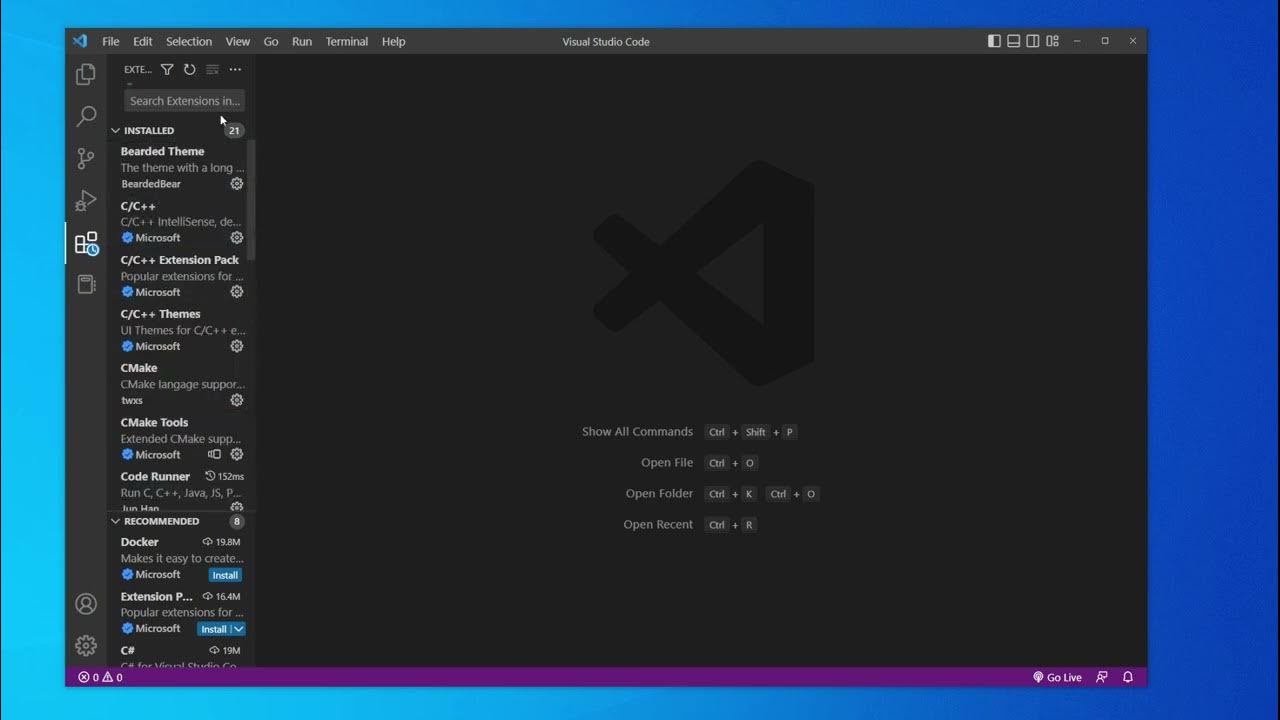Screen dimensions: 1280x720
Task: Open gear menu for CMake extension
Action: 237,400
